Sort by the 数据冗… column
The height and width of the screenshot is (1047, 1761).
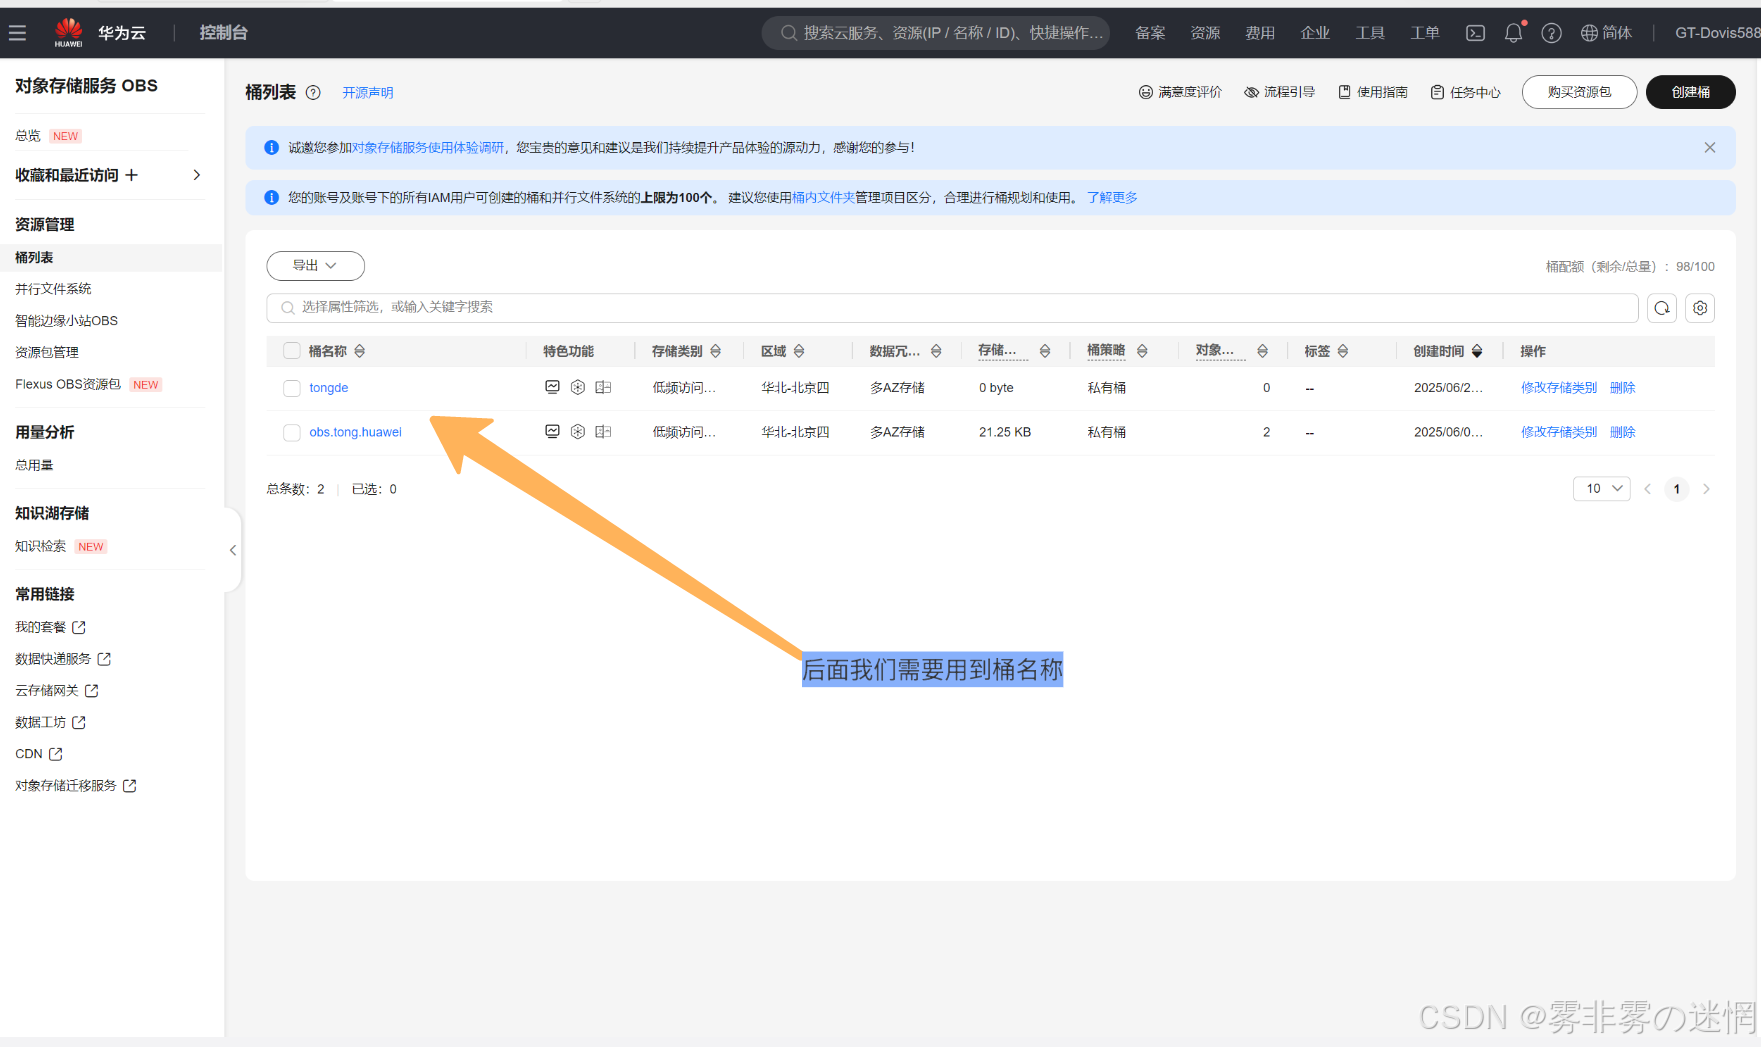coord(936,351)
